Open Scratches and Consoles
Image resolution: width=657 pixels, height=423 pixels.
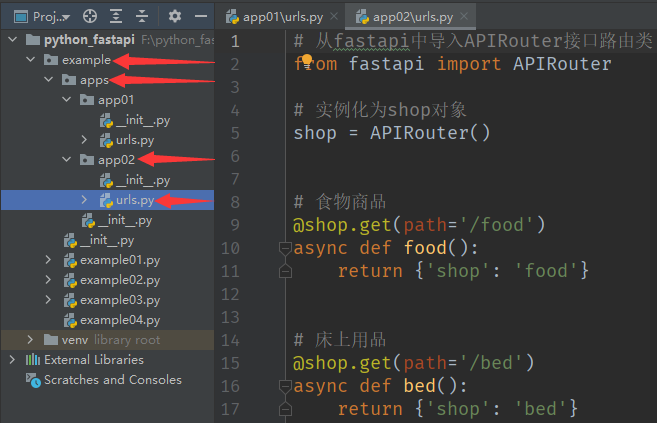click(x=113, y=380)
